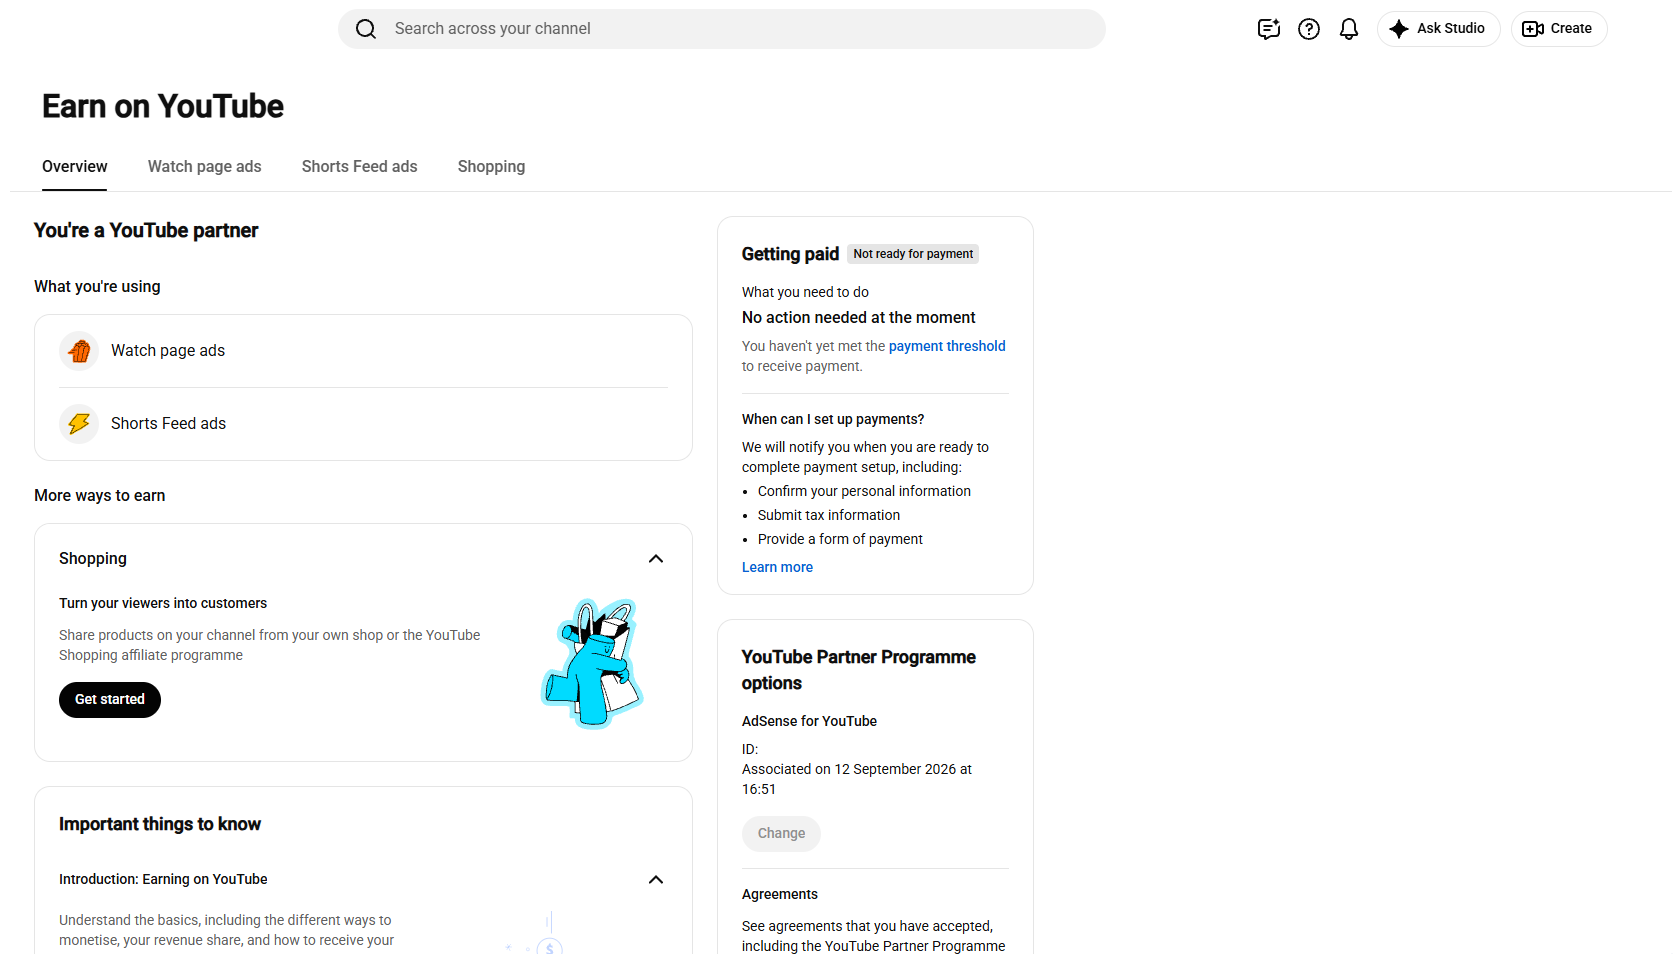The height and width of the screenshot is (954, 1673).
Task: Open the help question mark icon
Action: pyautogui.click(x=1309, y=29)
